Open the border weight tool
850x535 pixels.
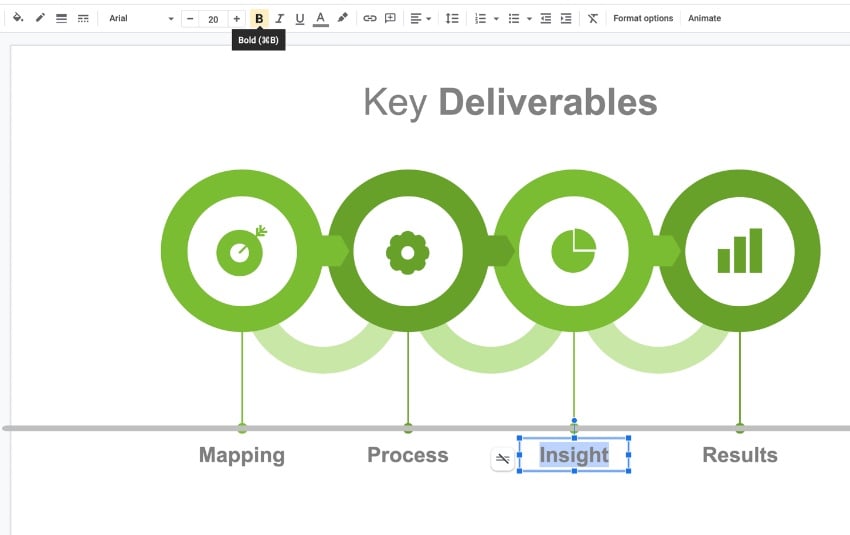click(x=62, y=18)
